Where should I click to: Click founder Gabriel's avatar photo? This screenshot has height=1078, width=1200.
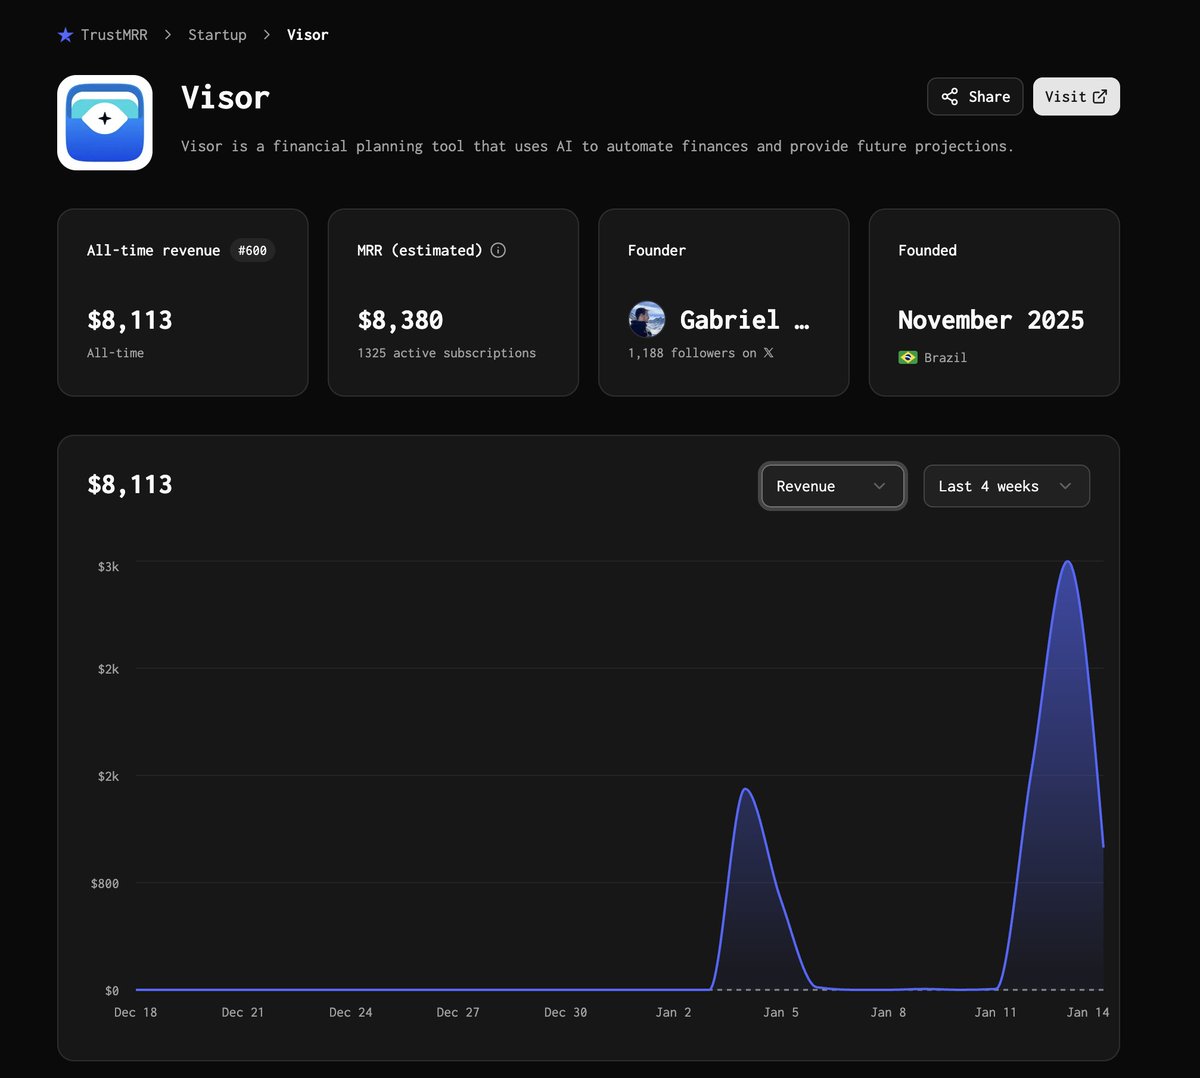tap(646, 320)
